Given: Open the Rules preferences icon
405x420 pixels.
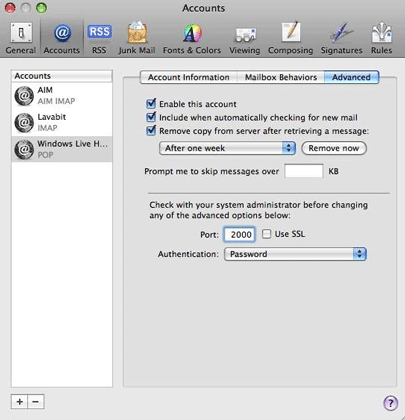Looking at the screenshot, I should click(x=381, y=38).
